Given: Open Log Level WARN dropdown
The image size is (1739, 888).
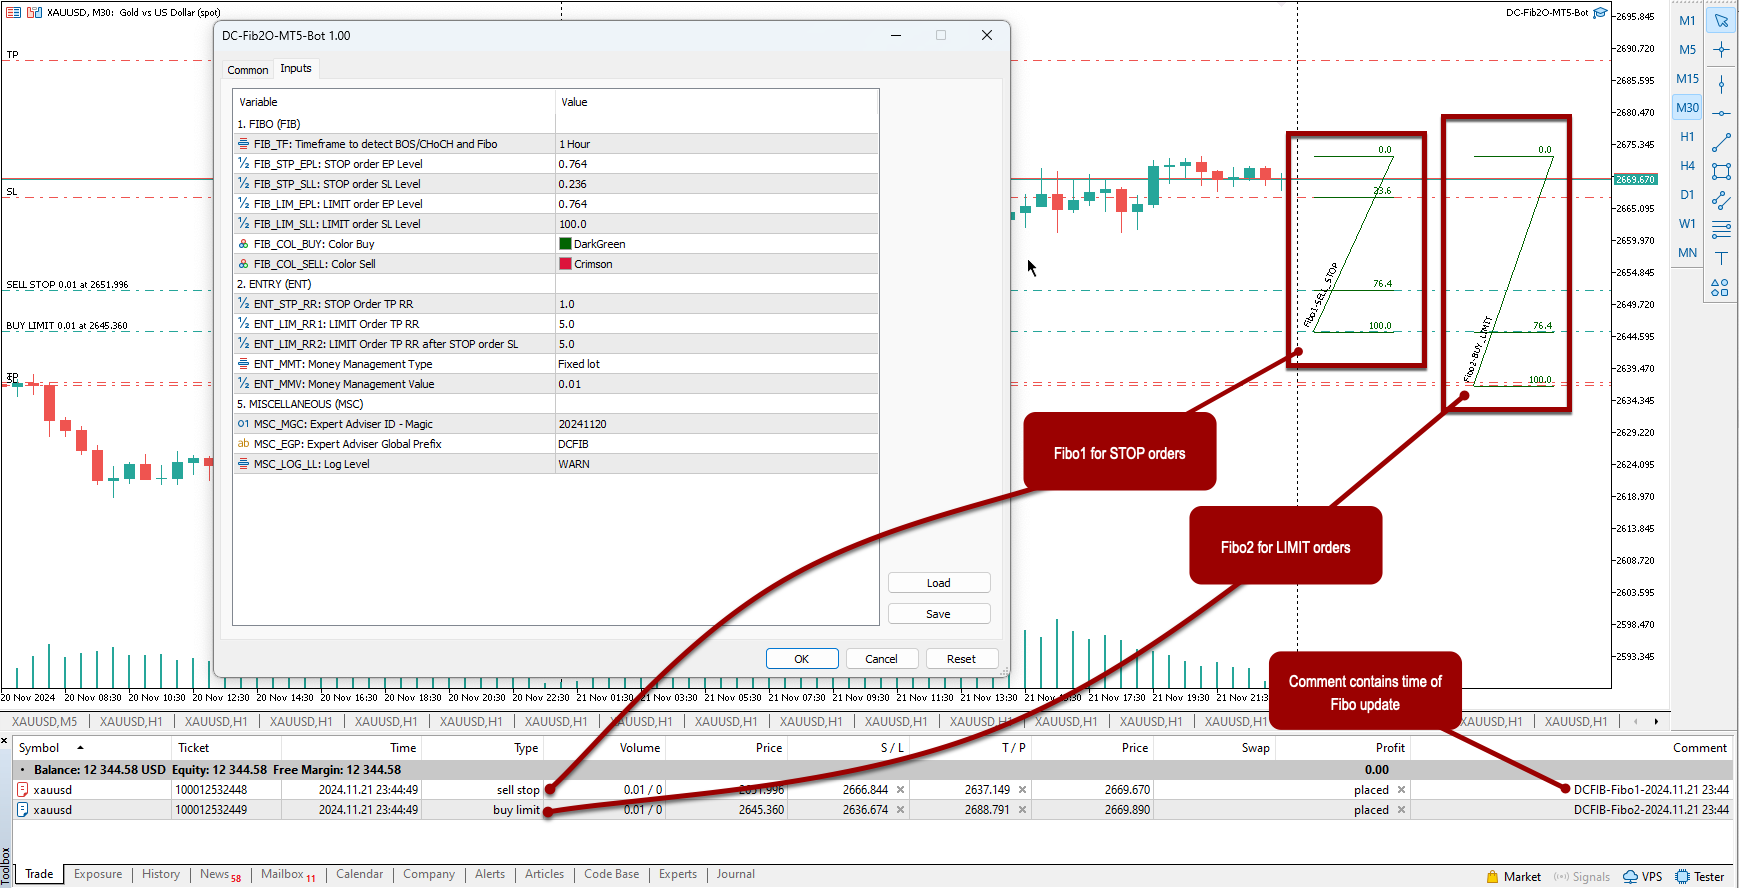Looking at the screenshot, I should click(716, 464).
